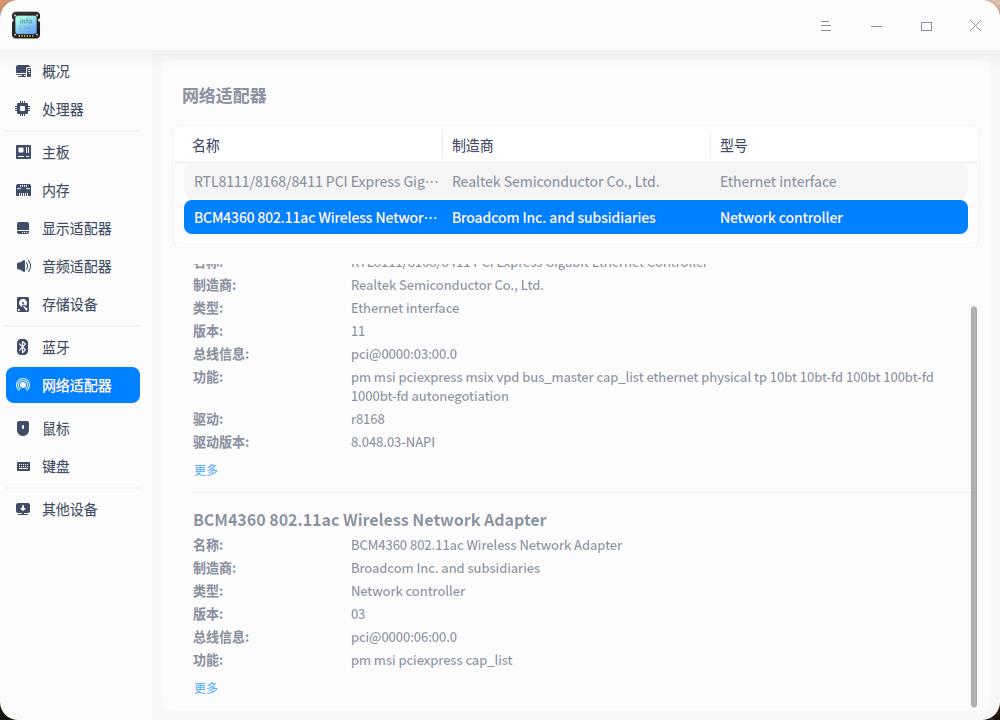Minimize the Device Manager window
Screen dimensions: 1000x720
coord(876,26)
